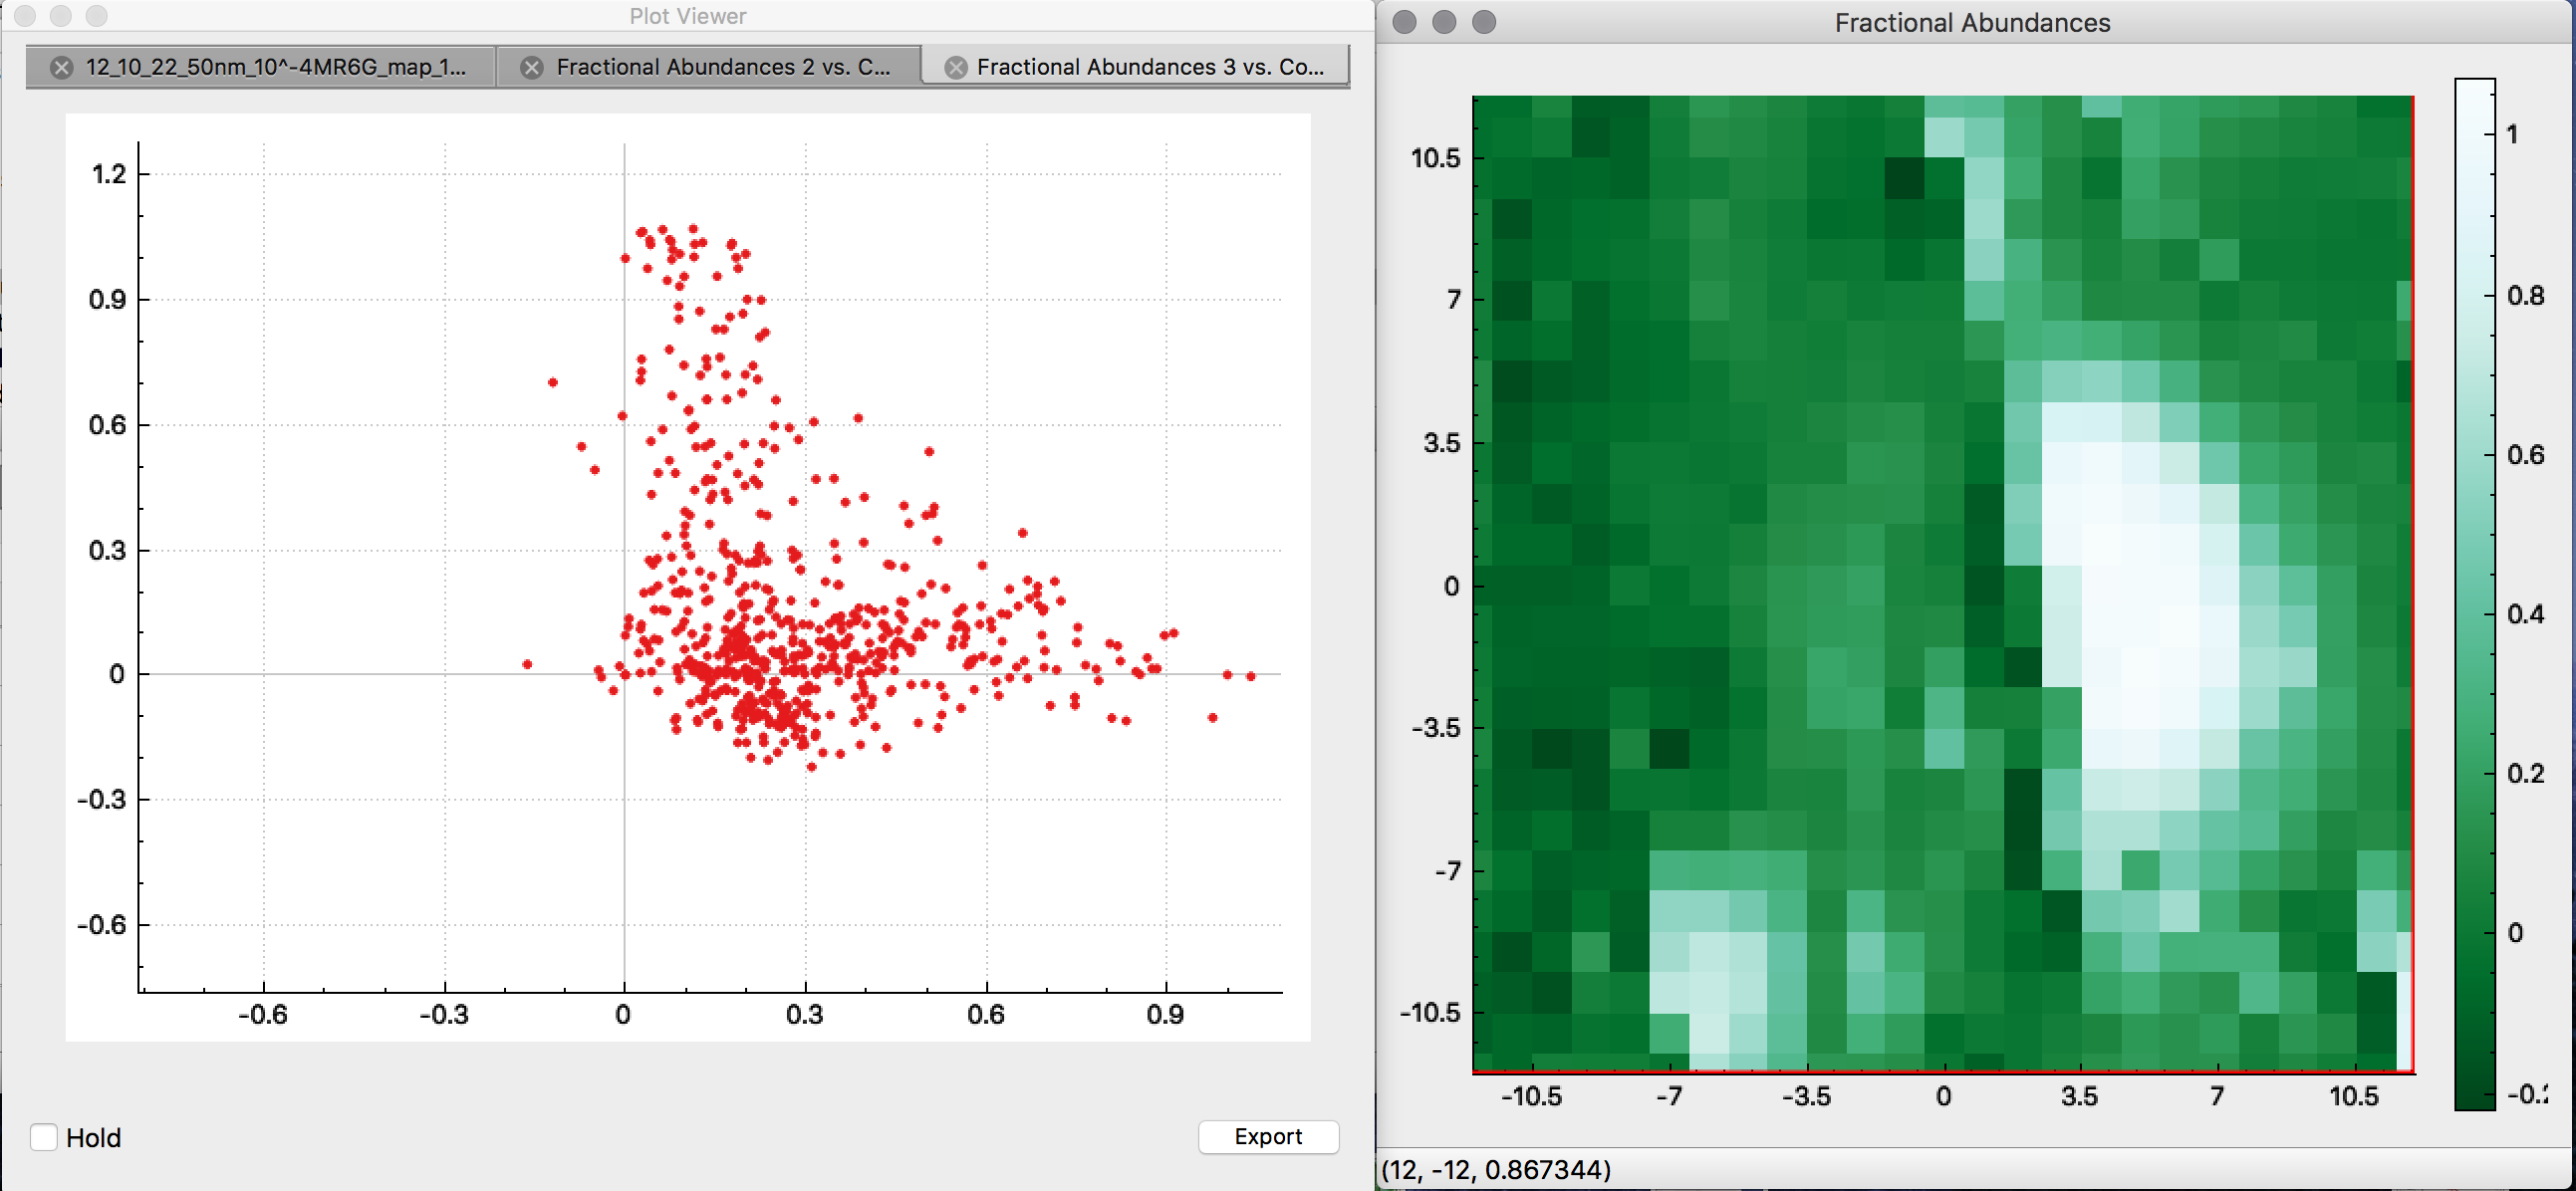Click the Export button
This screenshot has height=1191, width=2576.
pos(1267,1136)
